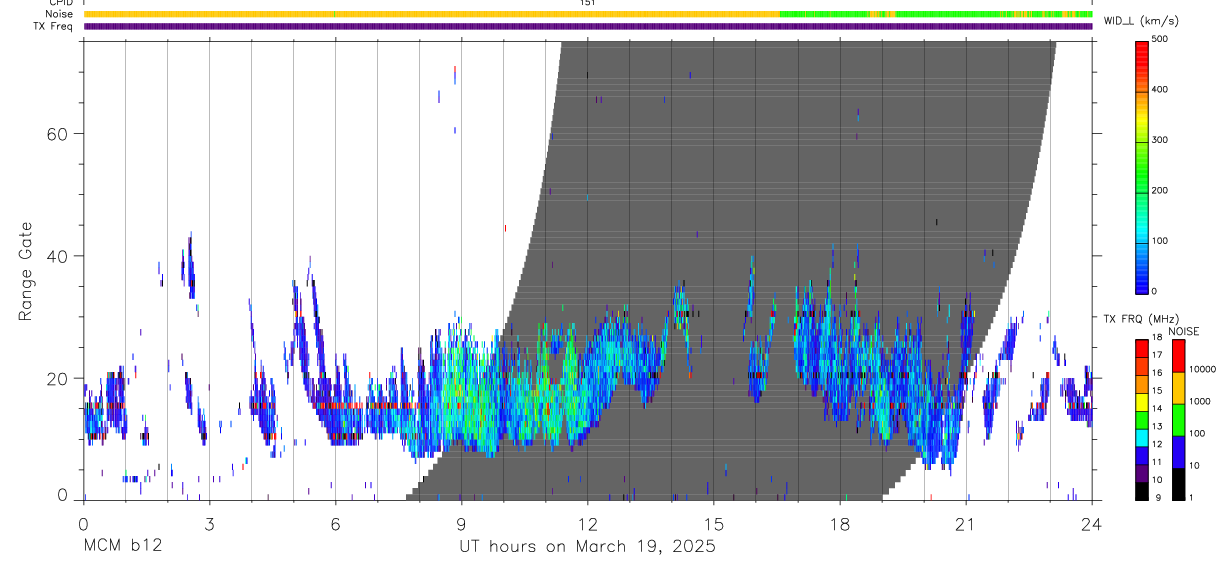This screenshot has width=1228, height=567.
Task: Click the 1 noise legend label
Action: 1192,497
